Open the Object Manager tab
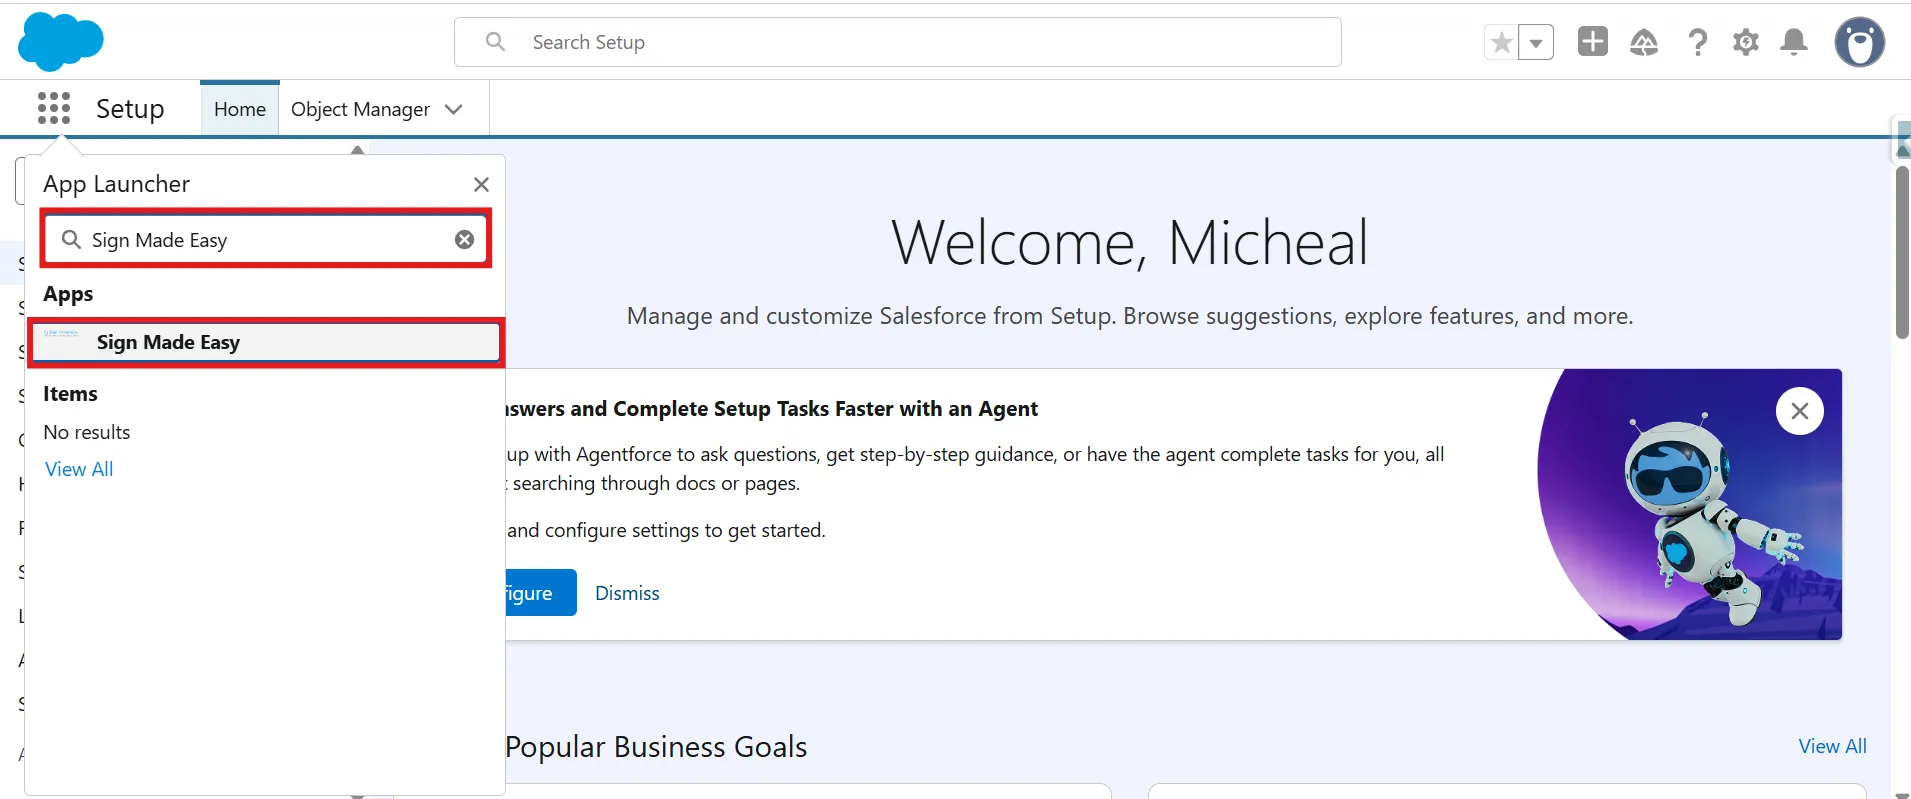1911x799 pixels. (360, 109)
